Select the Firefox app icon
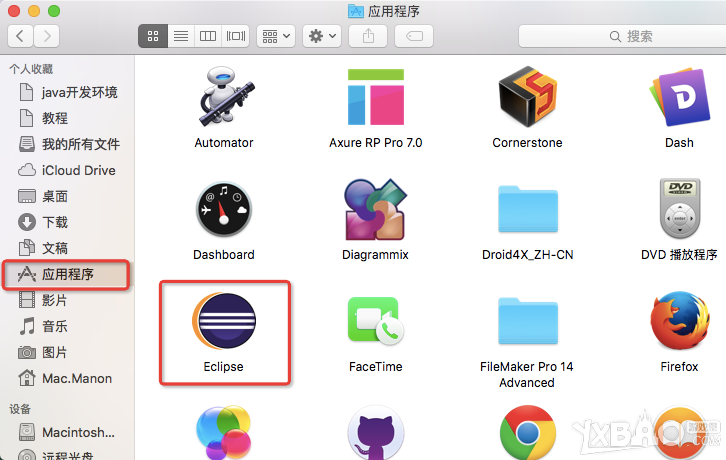The width and height of the screenshot is (726, 460). [x=680, y=321]
